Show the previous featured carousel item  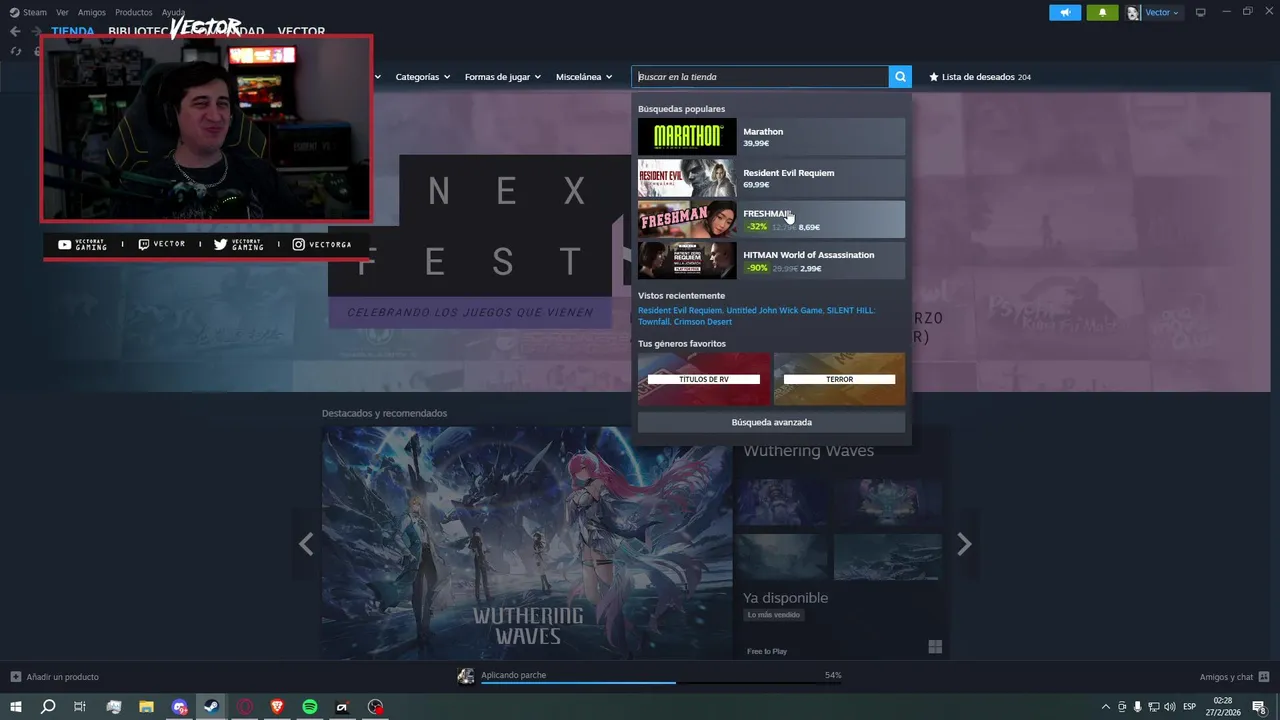[306, 544]
